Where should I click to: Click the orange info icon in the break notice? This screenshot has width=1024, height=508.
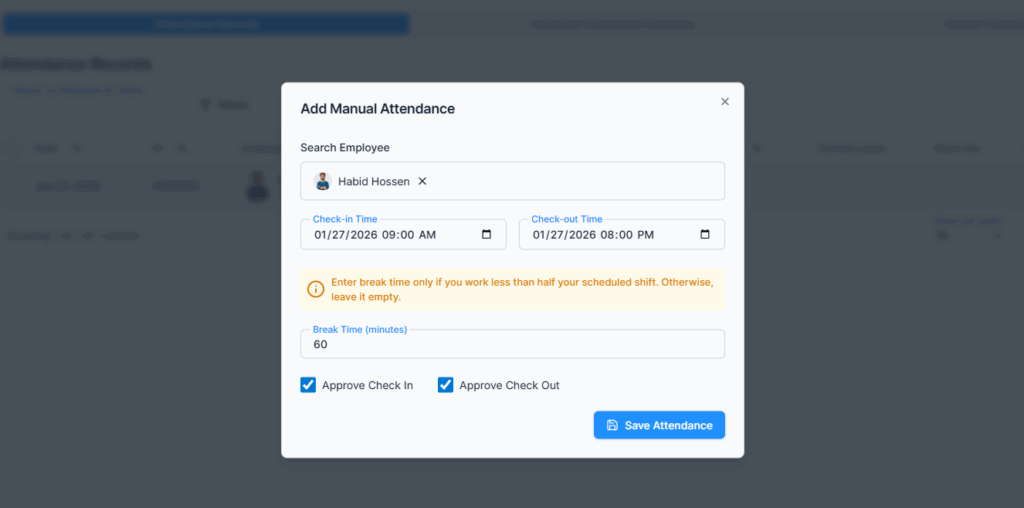point(316,289)
